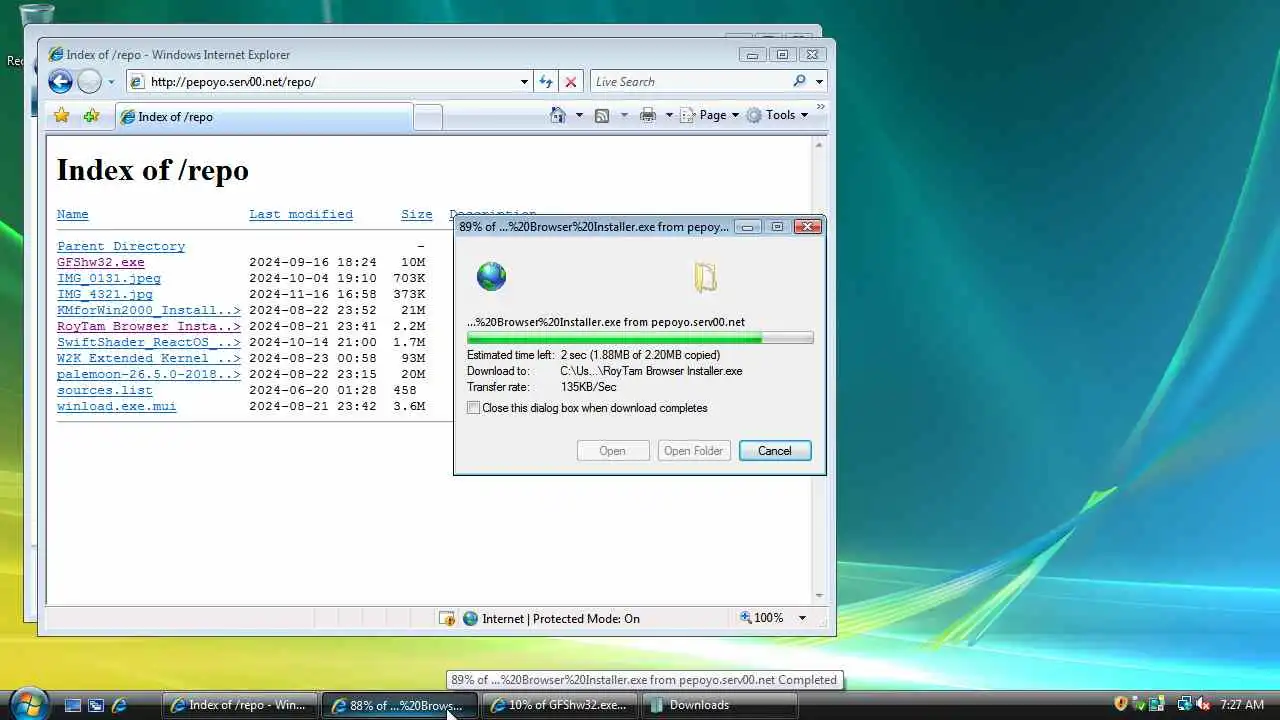Click the folder icon in download dialog

[x=706, y=277]
